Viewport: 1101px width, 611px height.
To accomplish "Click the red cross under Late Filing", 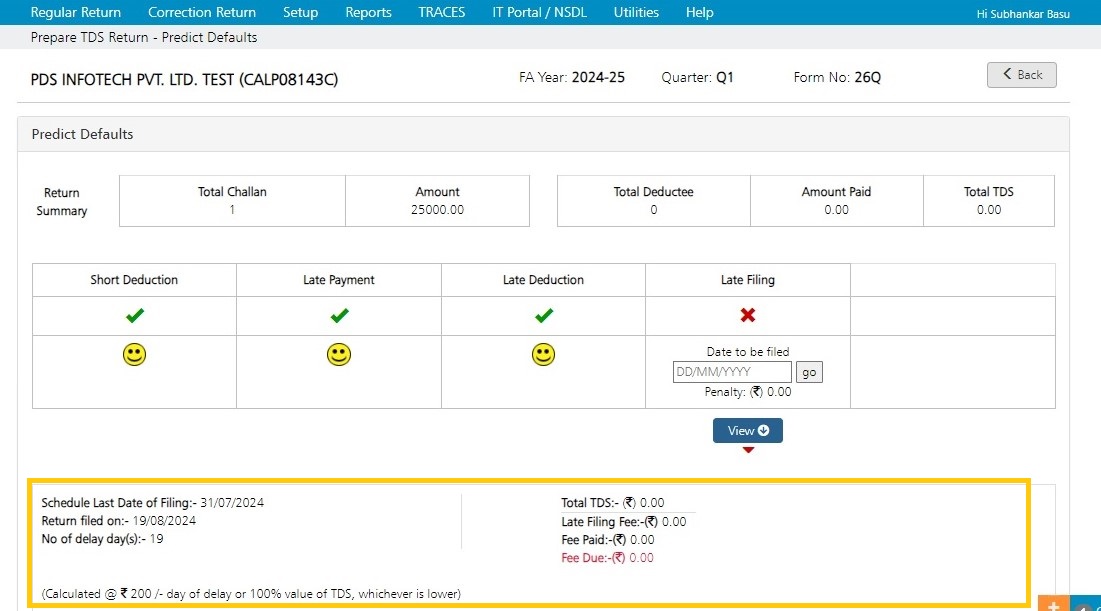I will (x=748, y=315).
